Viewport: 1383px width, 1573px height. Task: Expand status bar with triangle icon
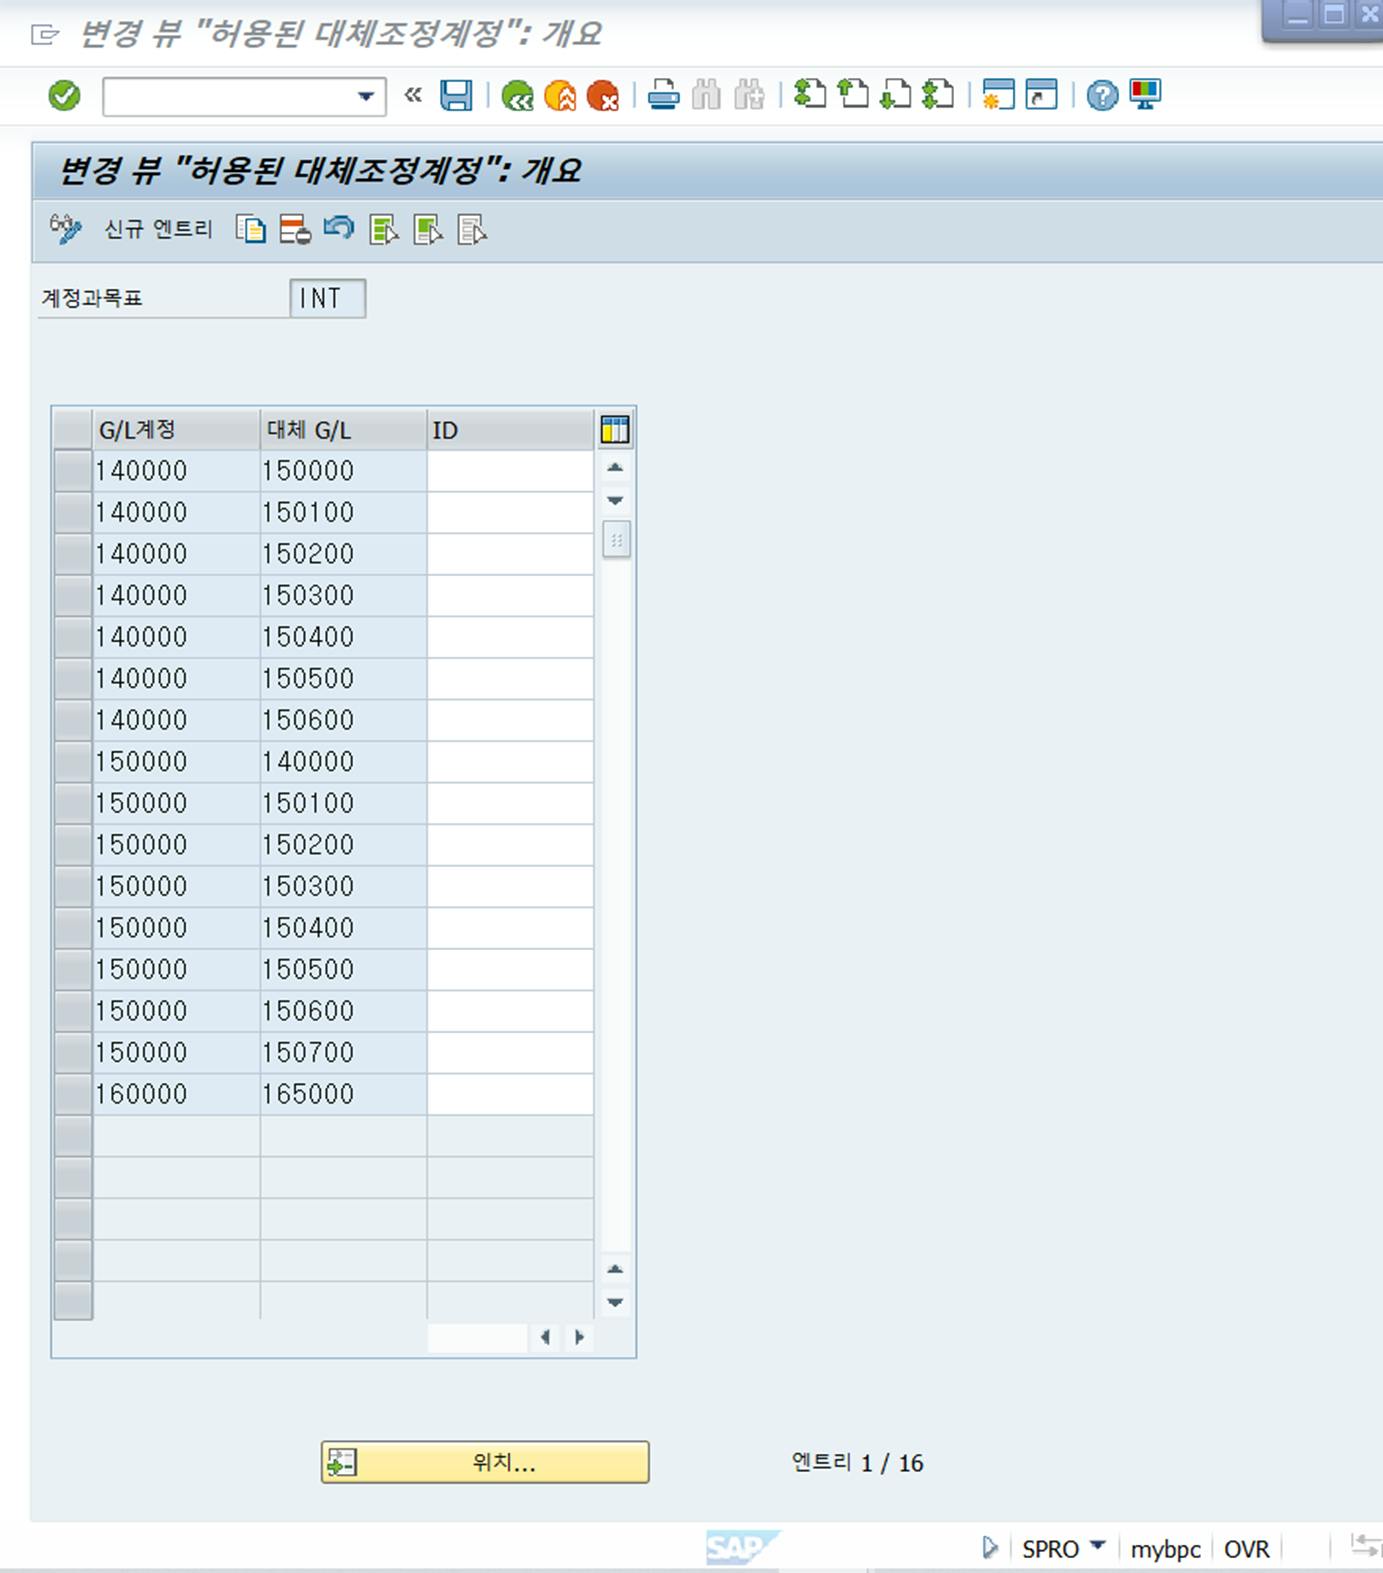pos(989,1548)
